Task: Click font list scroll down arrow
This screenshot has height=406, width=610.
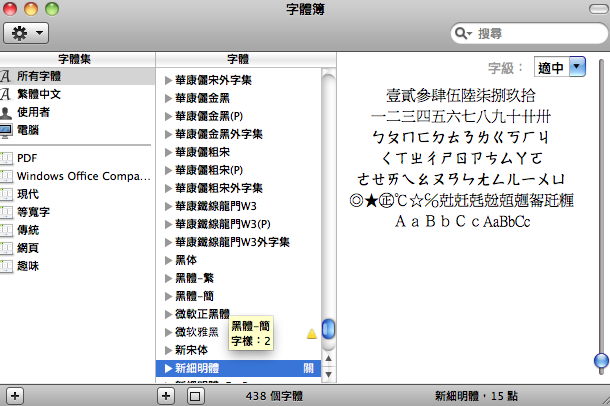Action: (x=328, y=374)
